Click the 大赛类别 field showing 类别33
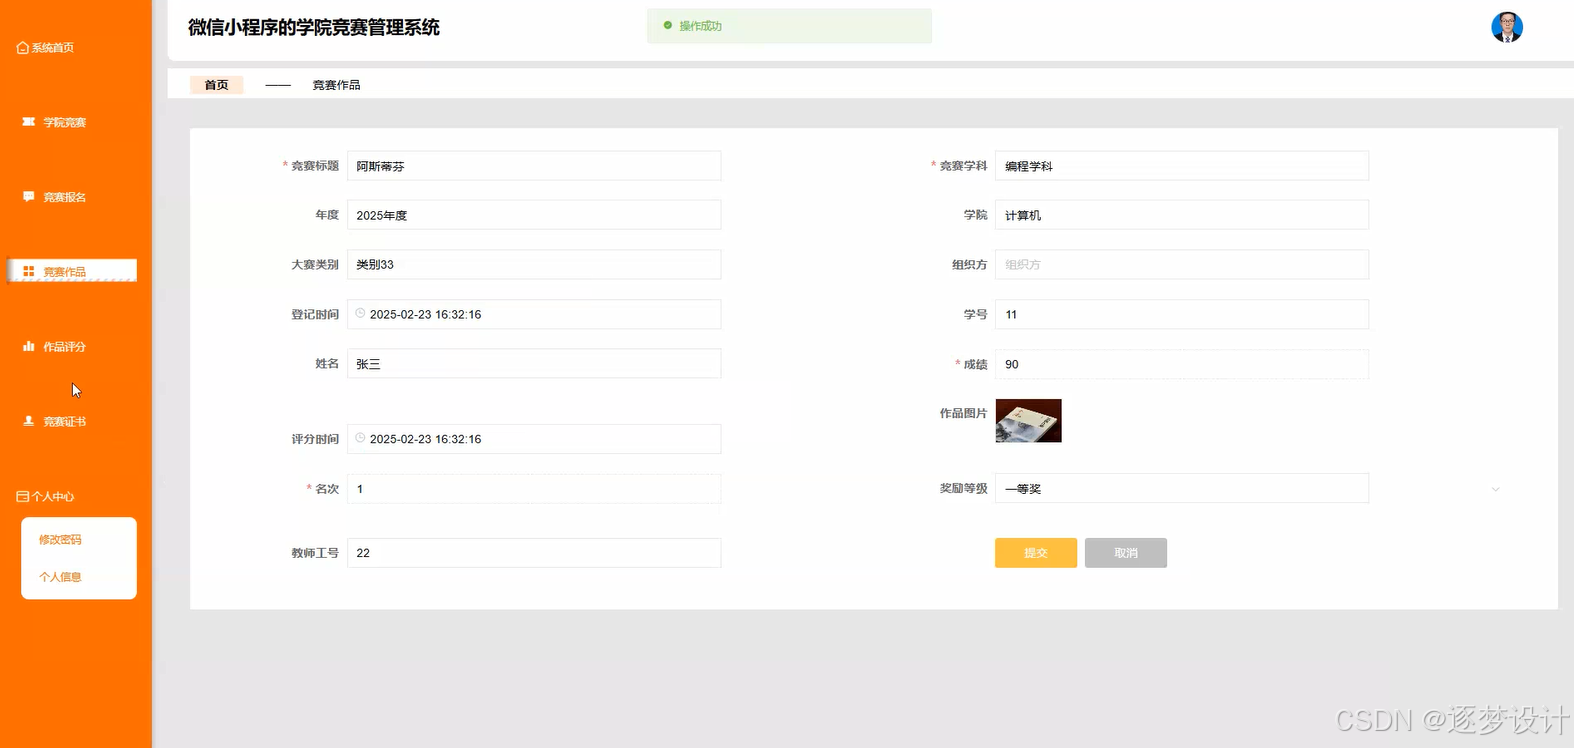1574x748 pixels. [x=534, y=264]
